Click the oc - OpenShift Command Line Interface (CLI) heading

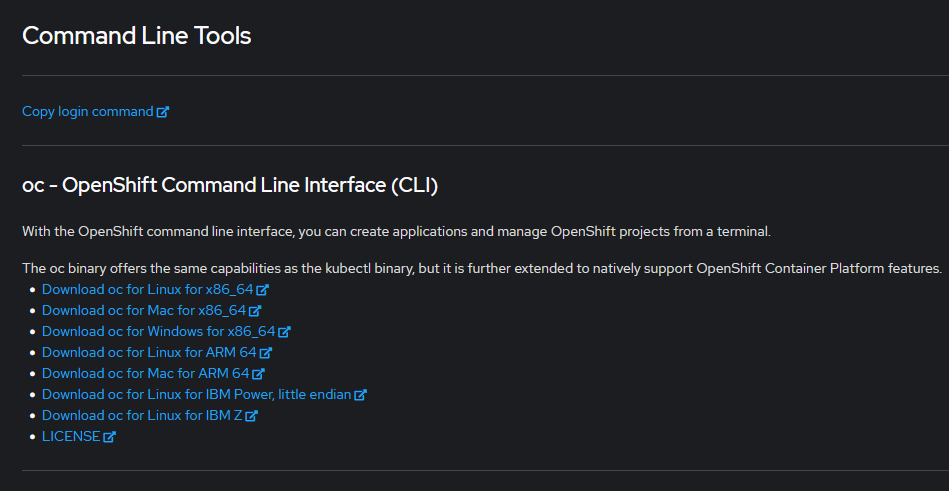[x=230, y=185]
